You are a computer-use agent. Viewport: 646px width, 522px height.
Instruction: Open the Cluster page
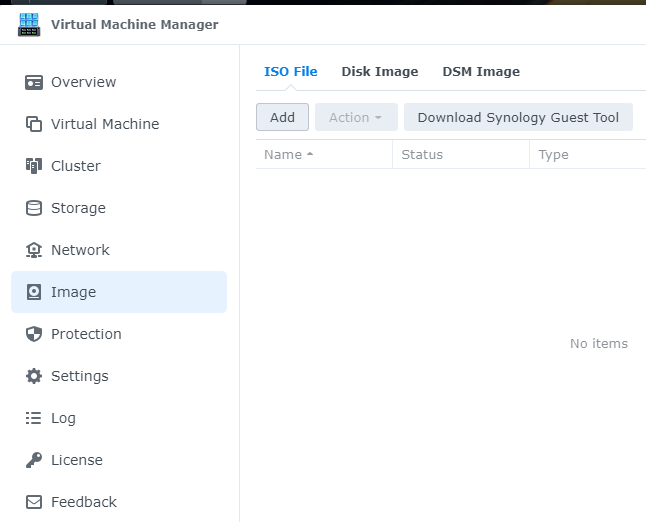click(119, 166)
